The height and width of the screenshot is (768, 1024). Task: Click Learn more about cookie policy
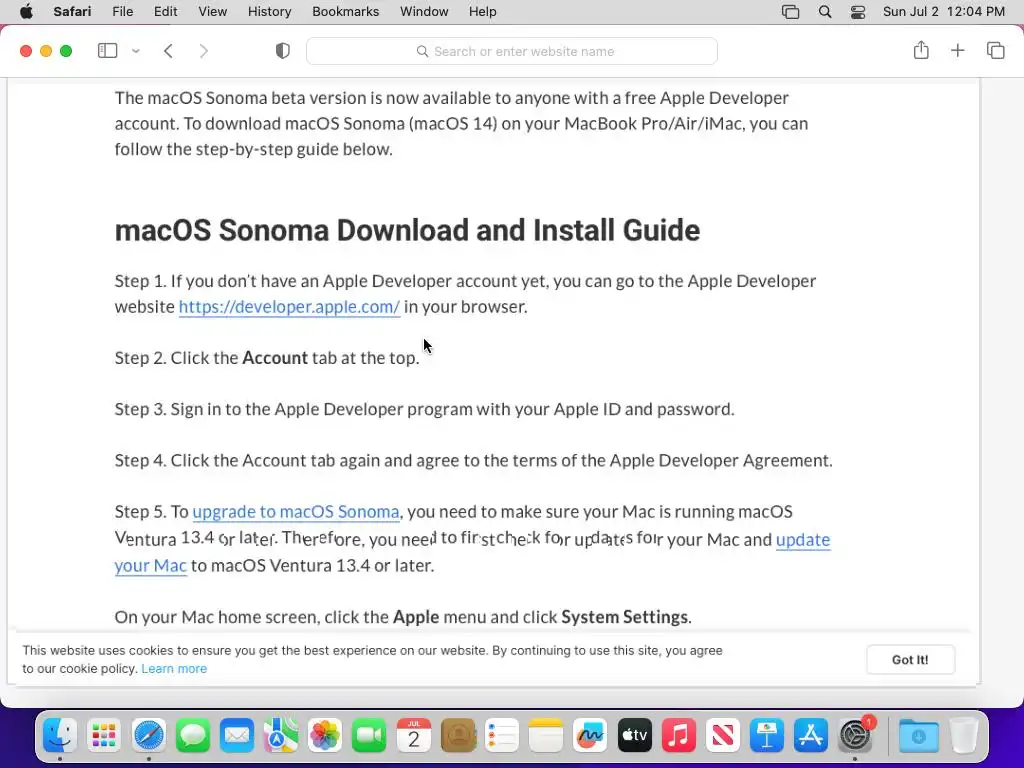[x=174, y=669]
